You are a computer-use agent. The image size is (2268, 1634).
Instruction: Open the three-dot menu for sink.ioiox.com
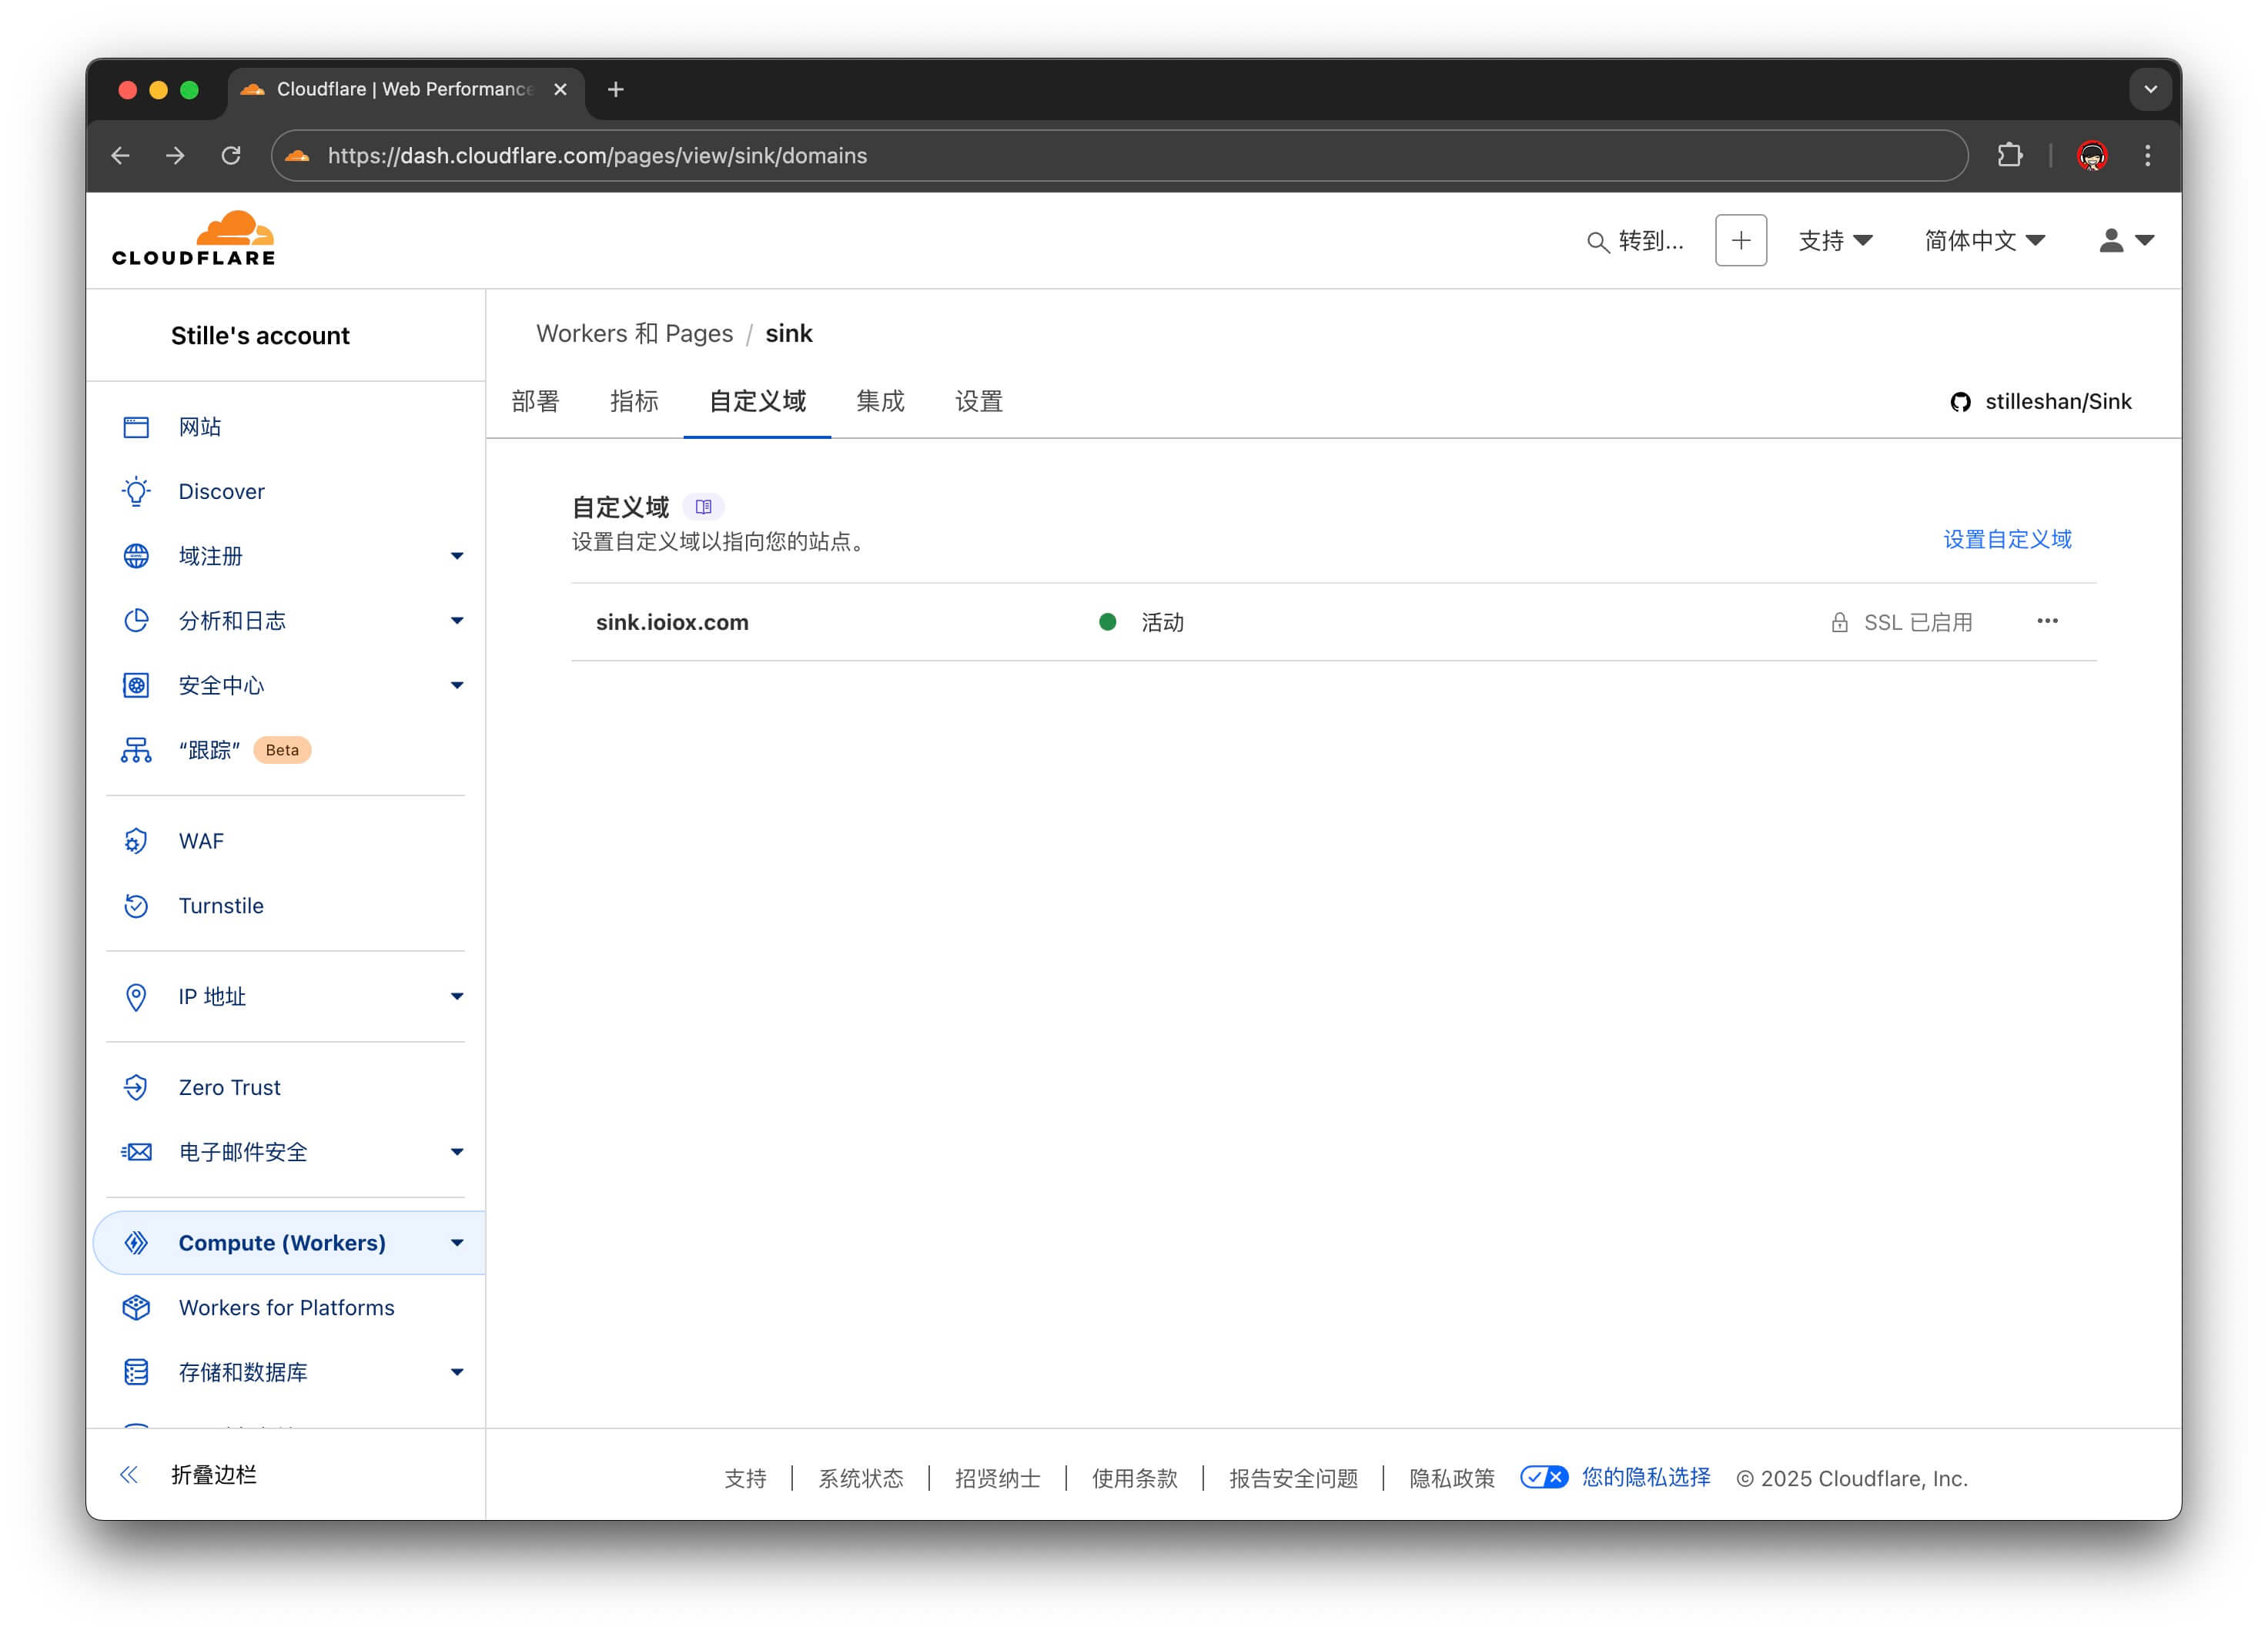point(2047,621)
